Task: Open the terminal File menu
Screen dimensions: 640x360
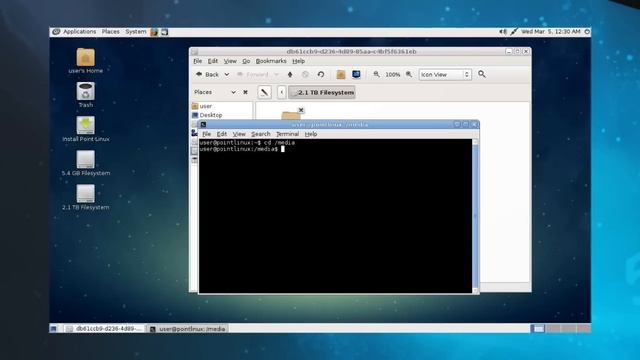Action: click(x=207, y=134)
